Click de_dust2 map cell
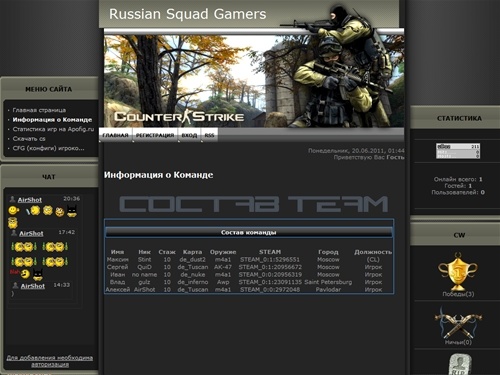500x375 pixels. 193,259
